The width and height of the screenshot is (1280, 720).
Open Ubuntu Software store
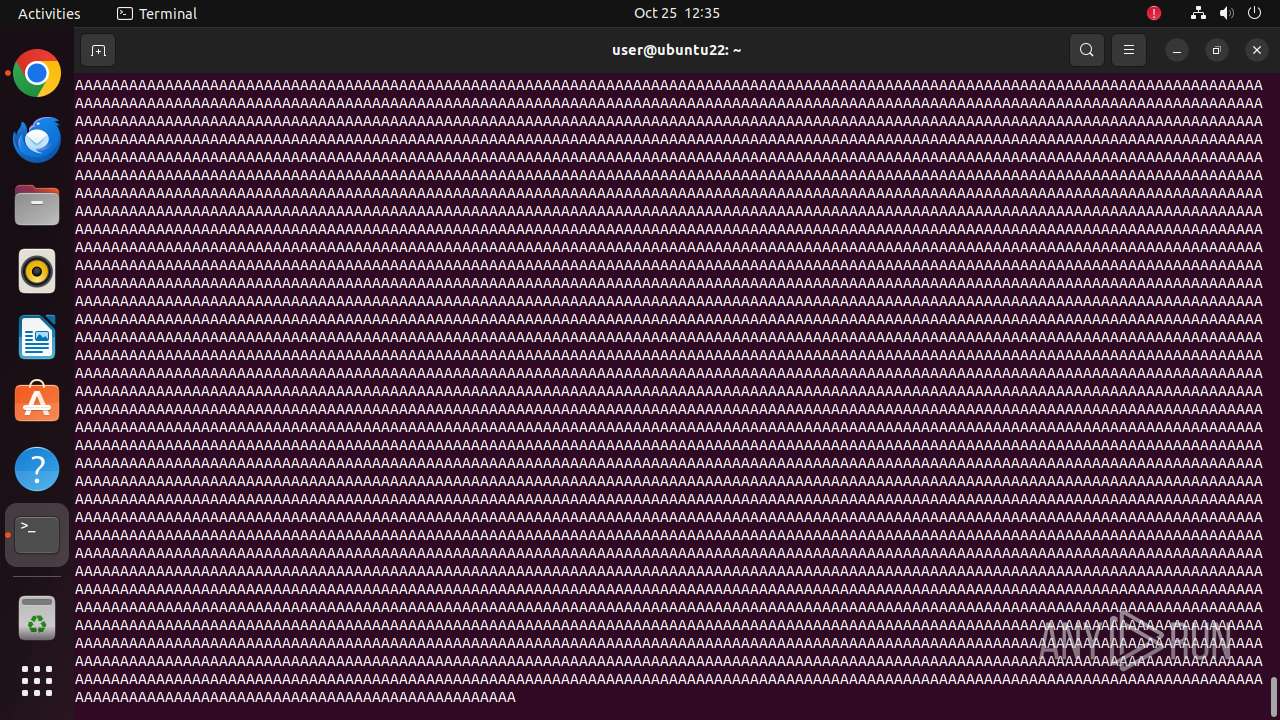coord(37,403)
